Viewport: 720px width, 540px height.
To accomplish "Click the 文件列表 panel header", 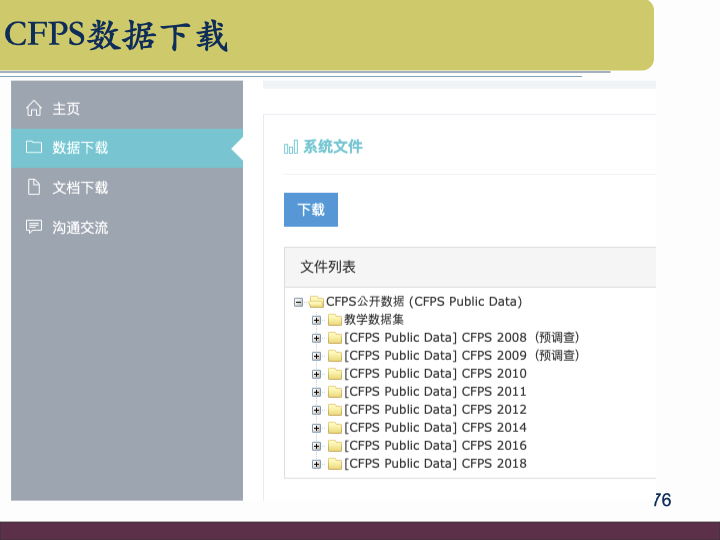I will click(x=328, y=267).
